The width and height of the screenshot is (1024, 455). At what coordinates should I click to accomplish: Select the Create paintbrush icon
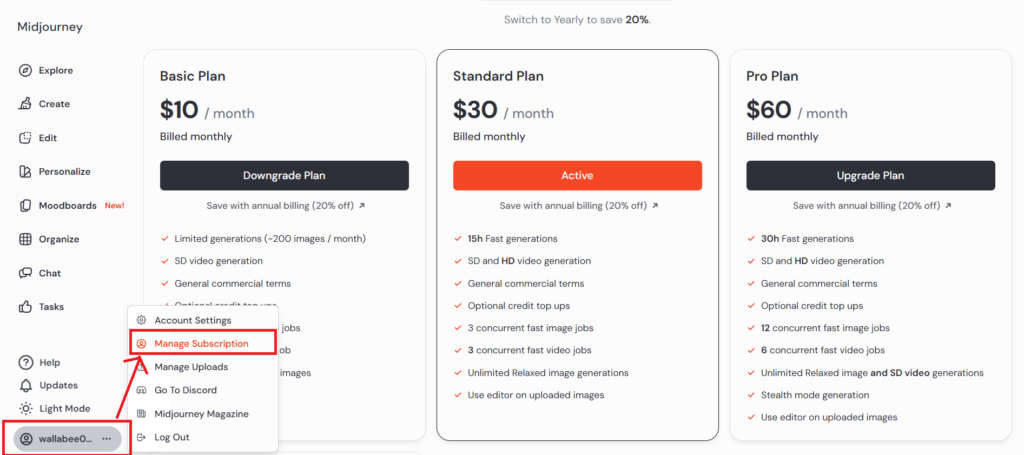tap(25, 104)
